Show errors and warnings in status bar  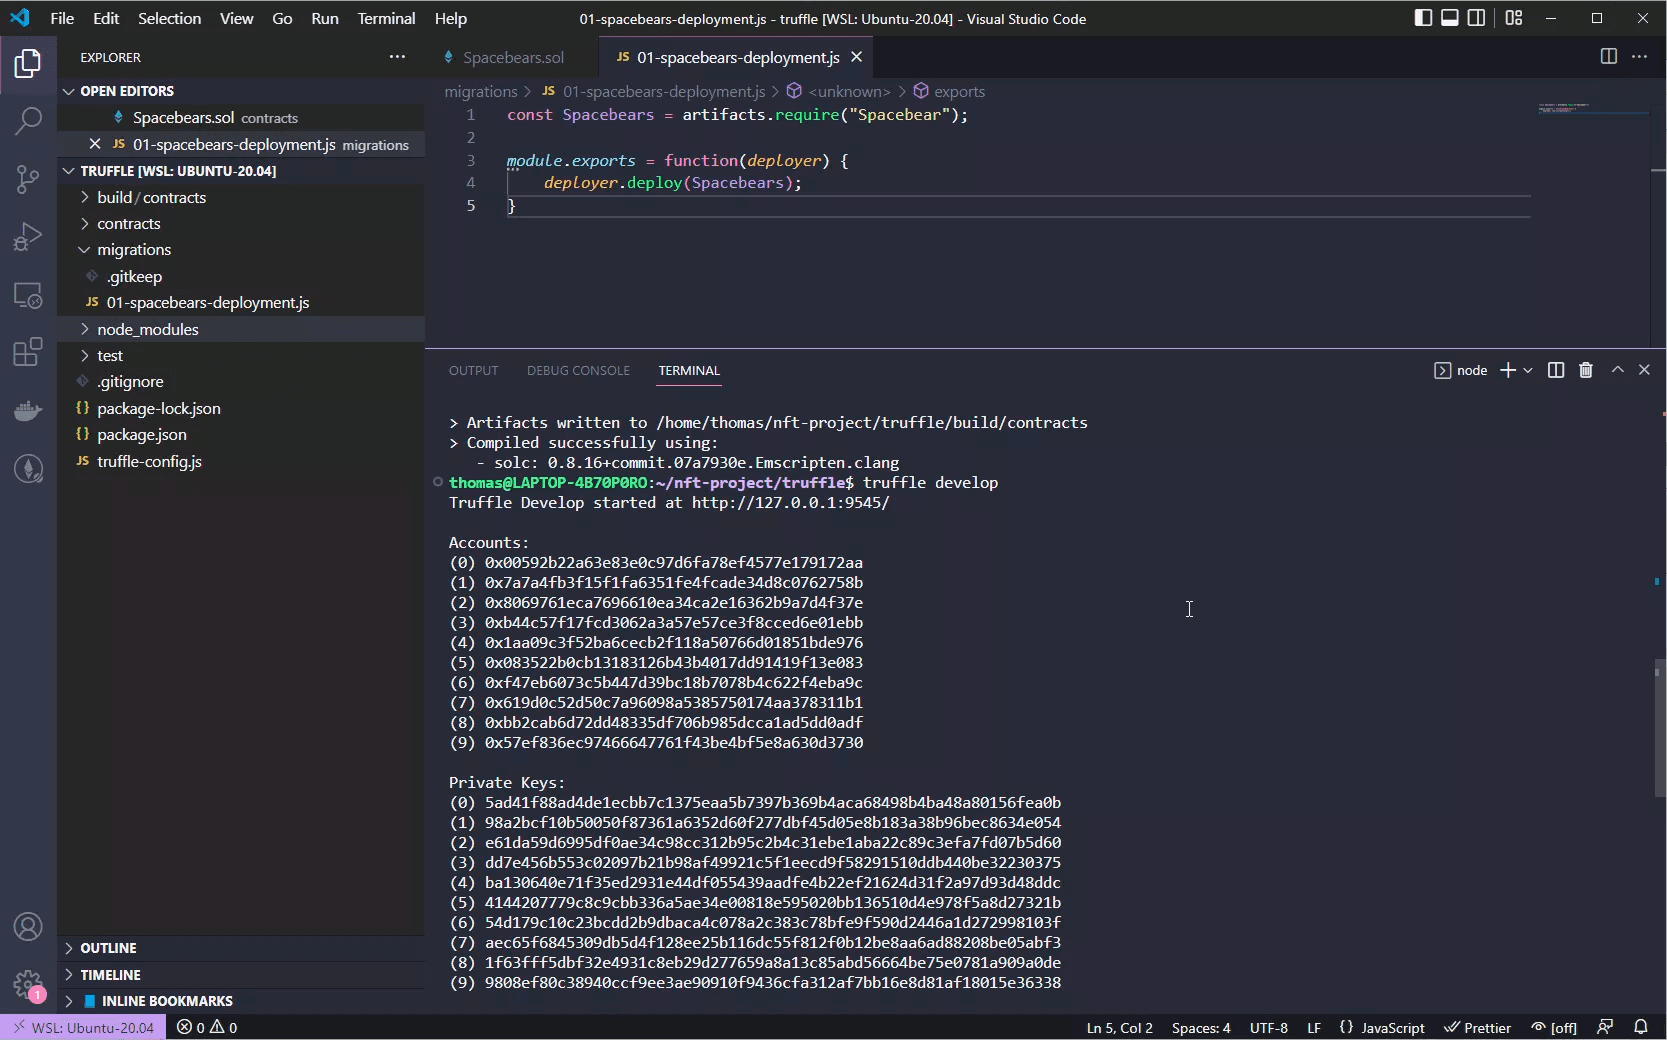tap(207, 1027)
